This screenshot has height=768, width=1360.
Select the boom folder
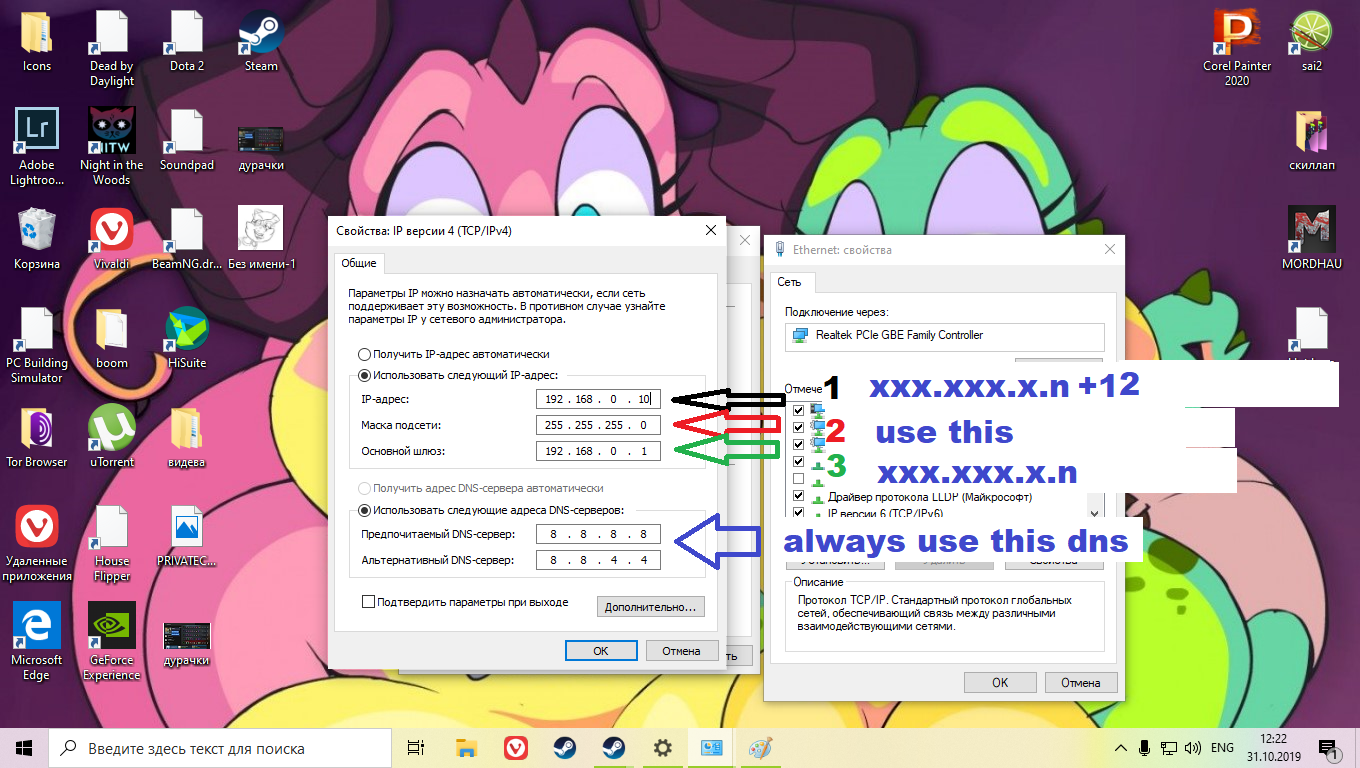click(x=112, y=338)
